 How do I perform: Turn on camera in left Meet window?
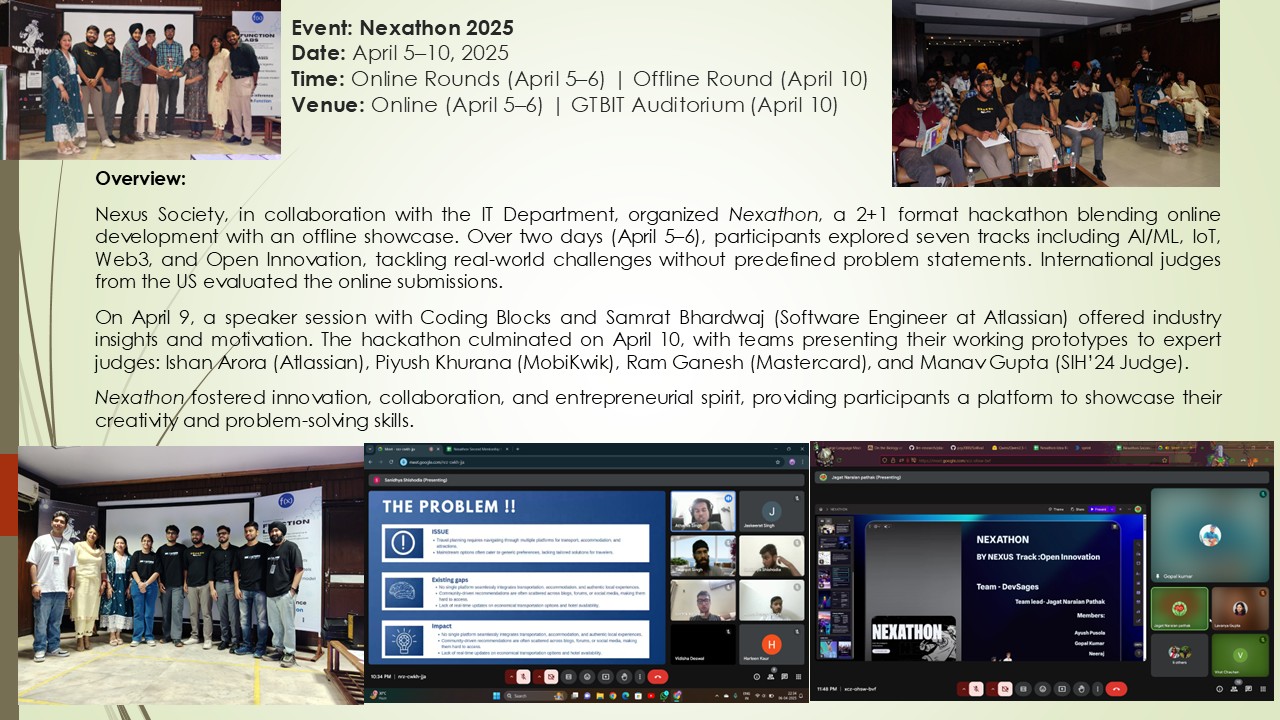pos(550,676)
